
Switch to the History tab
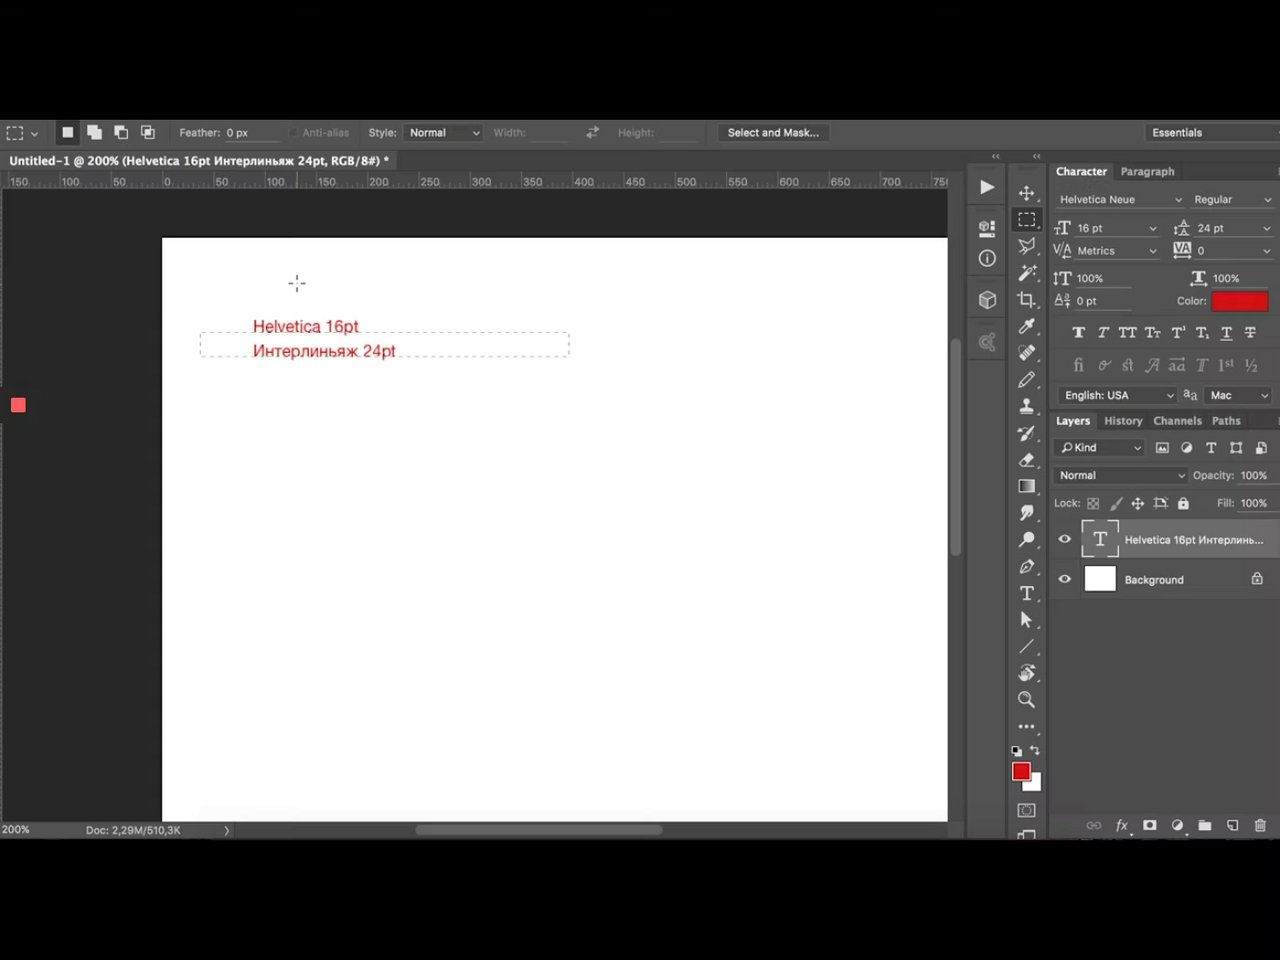(1123, 421)
